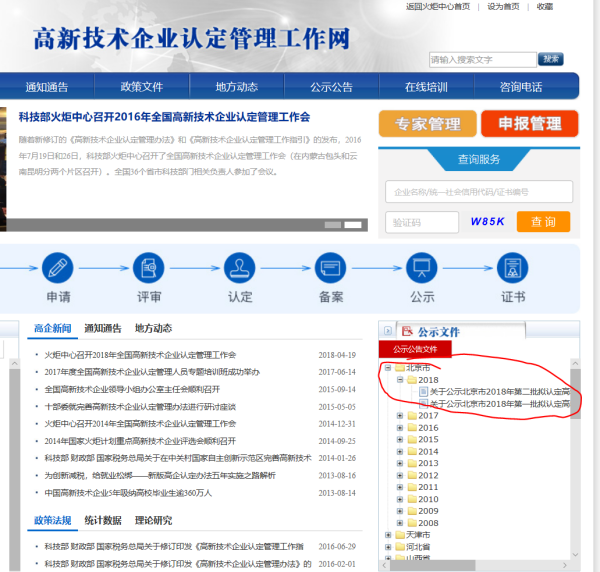This screenshot has height=572, width=600.
Task: Expand the 2016 tree node
Action: (400, 427)
